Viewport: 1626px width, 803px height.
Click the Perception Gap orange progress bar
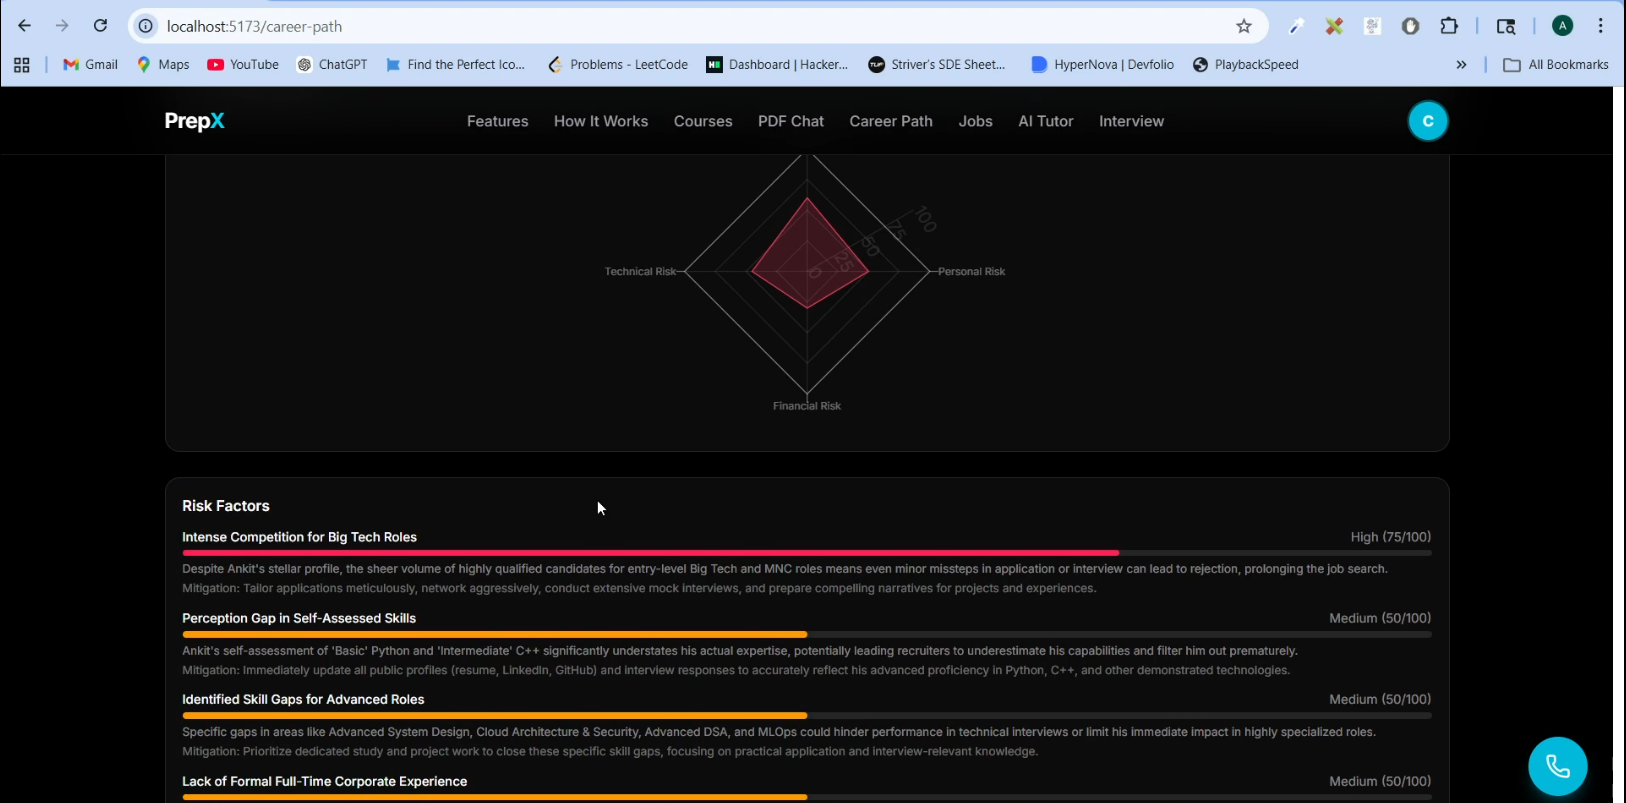[495, 634]
